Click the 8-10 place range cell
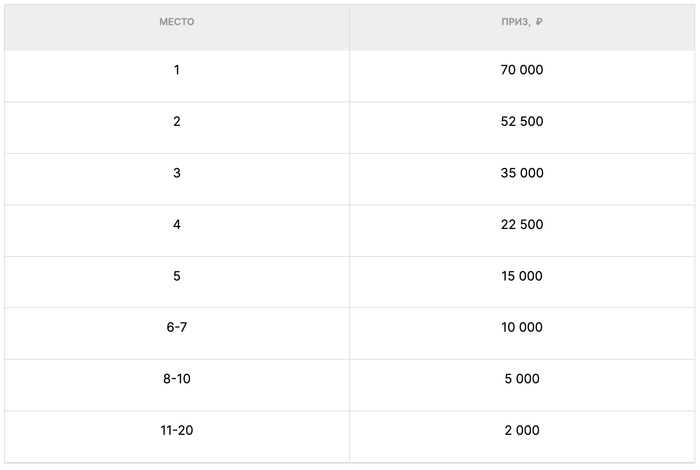The height and width of the screenshot is (470, 700). (x=177, y=379)
